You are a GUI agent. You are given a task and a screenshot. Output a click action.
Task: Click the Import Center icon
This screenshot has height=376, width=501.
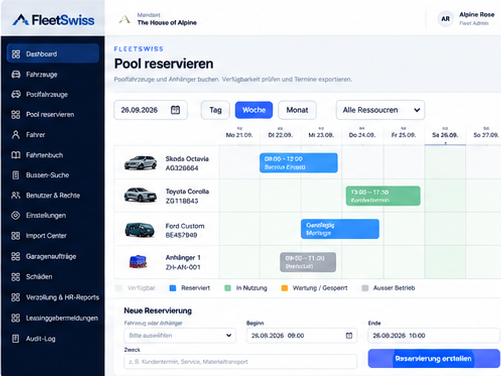point(16,236)
